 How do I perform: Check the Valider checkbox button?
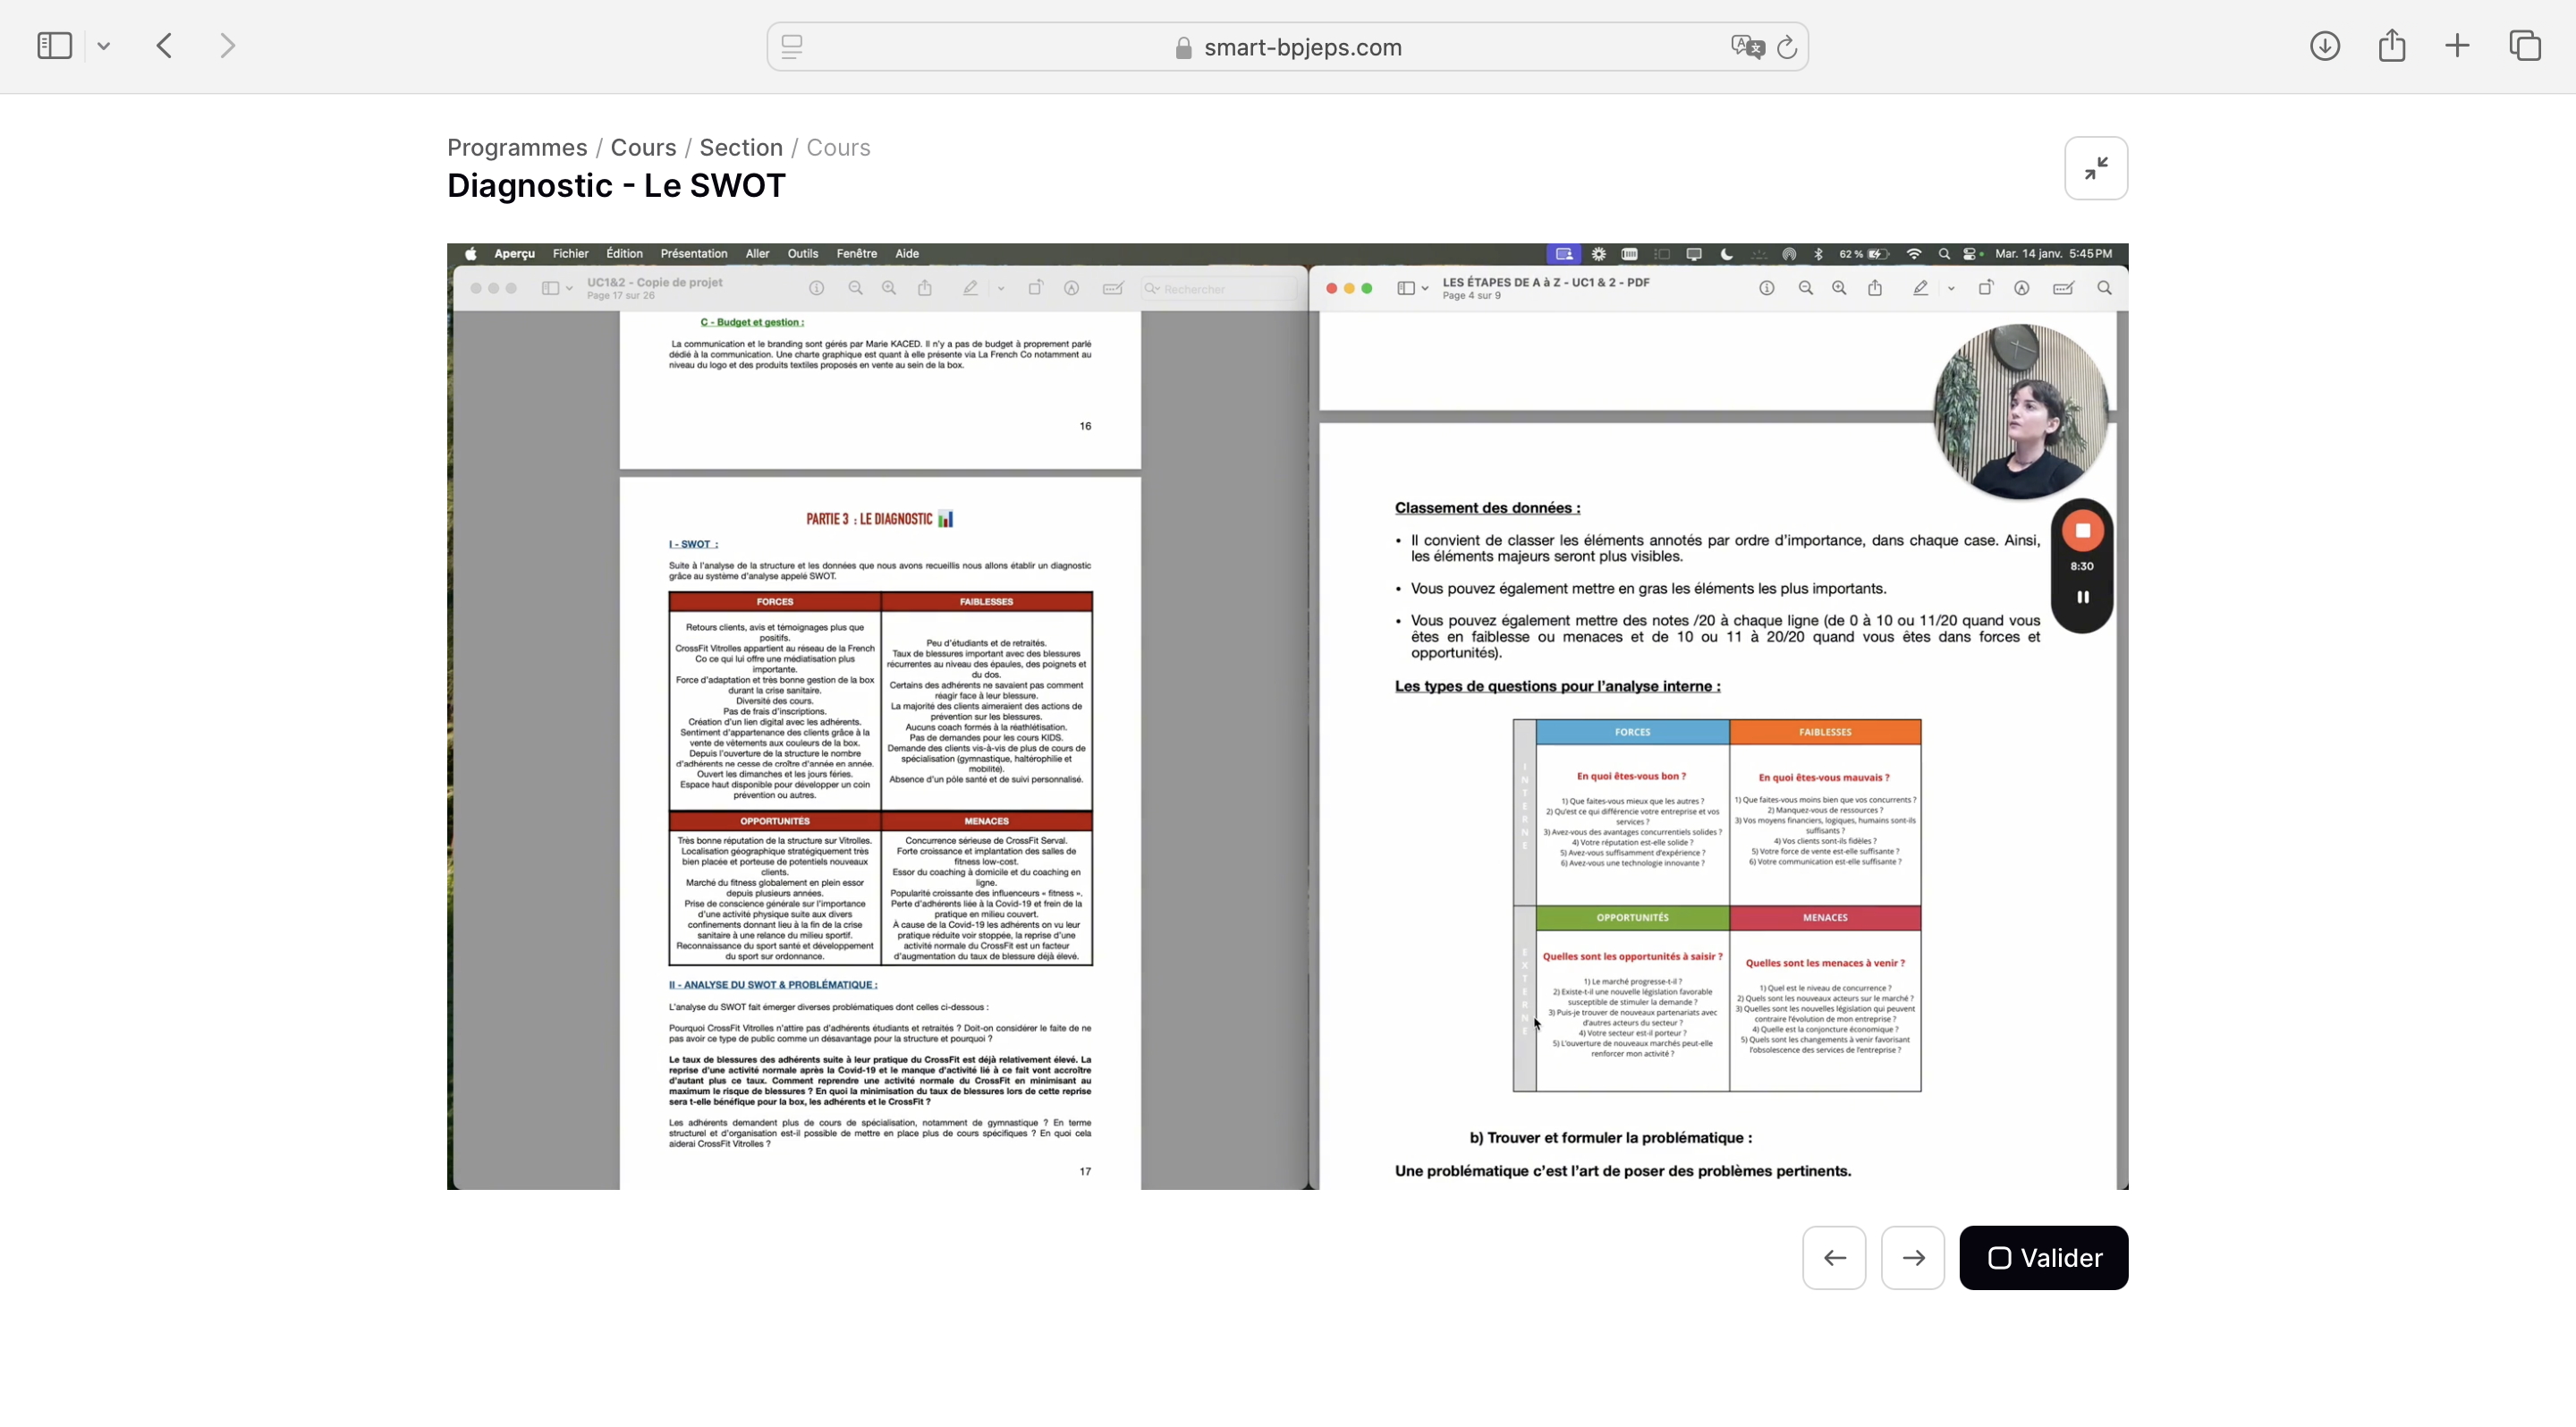tap(2043, 1258)
